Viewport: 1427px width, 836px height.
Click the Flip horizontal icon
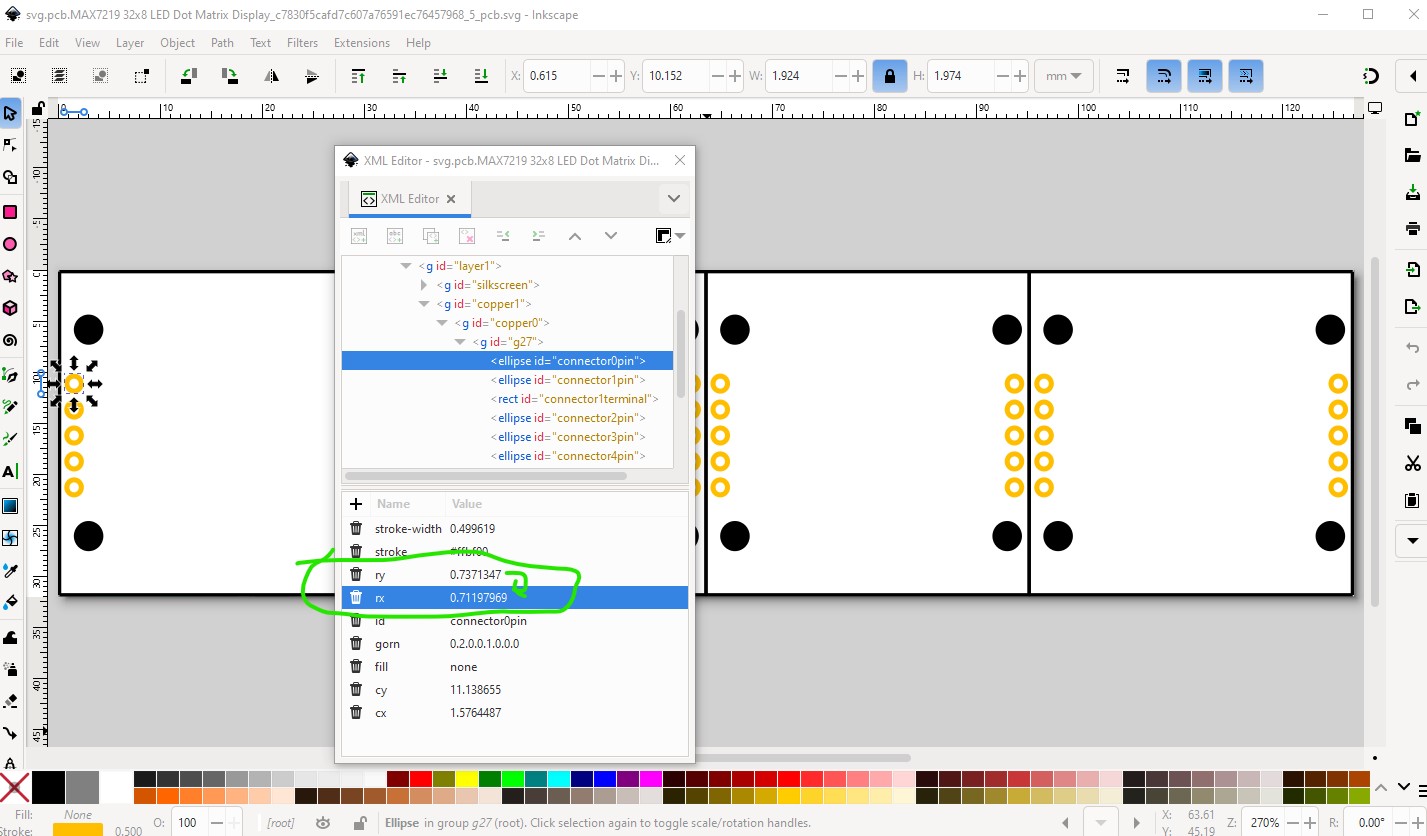[271, 76]
